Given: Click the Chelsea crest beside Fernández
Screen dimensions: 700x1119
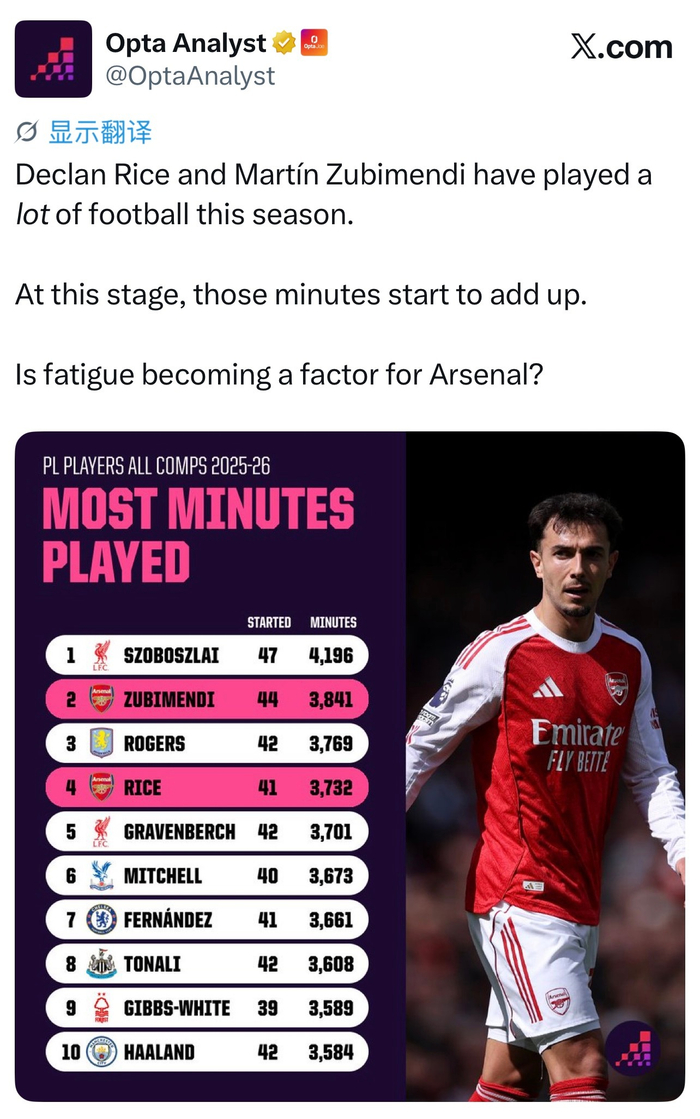Looking at the screenshot, I should click(x=101, y=920).
